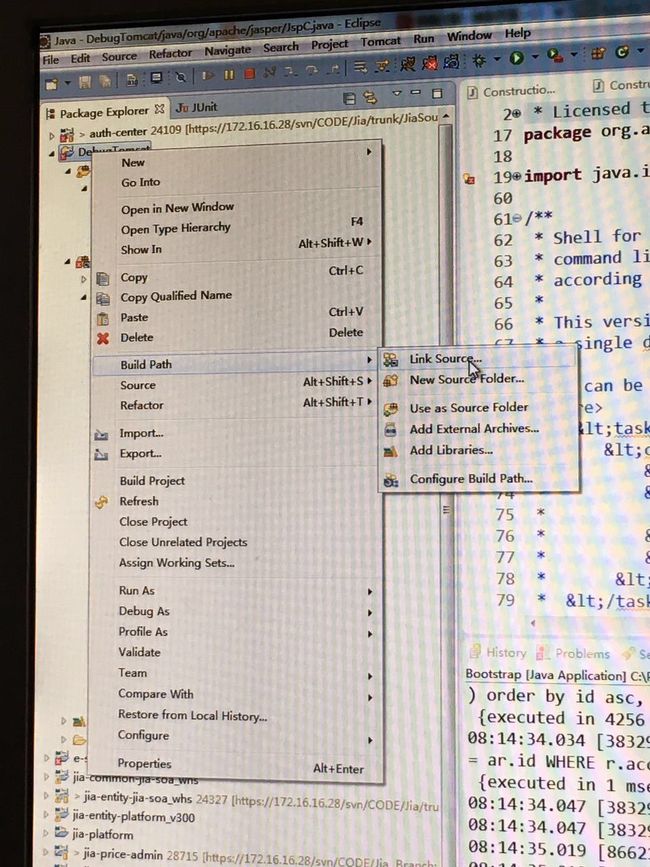The image size is (650, 867).
Task: Select Link Source... in the submenu
Action: (x=479, y=359)
